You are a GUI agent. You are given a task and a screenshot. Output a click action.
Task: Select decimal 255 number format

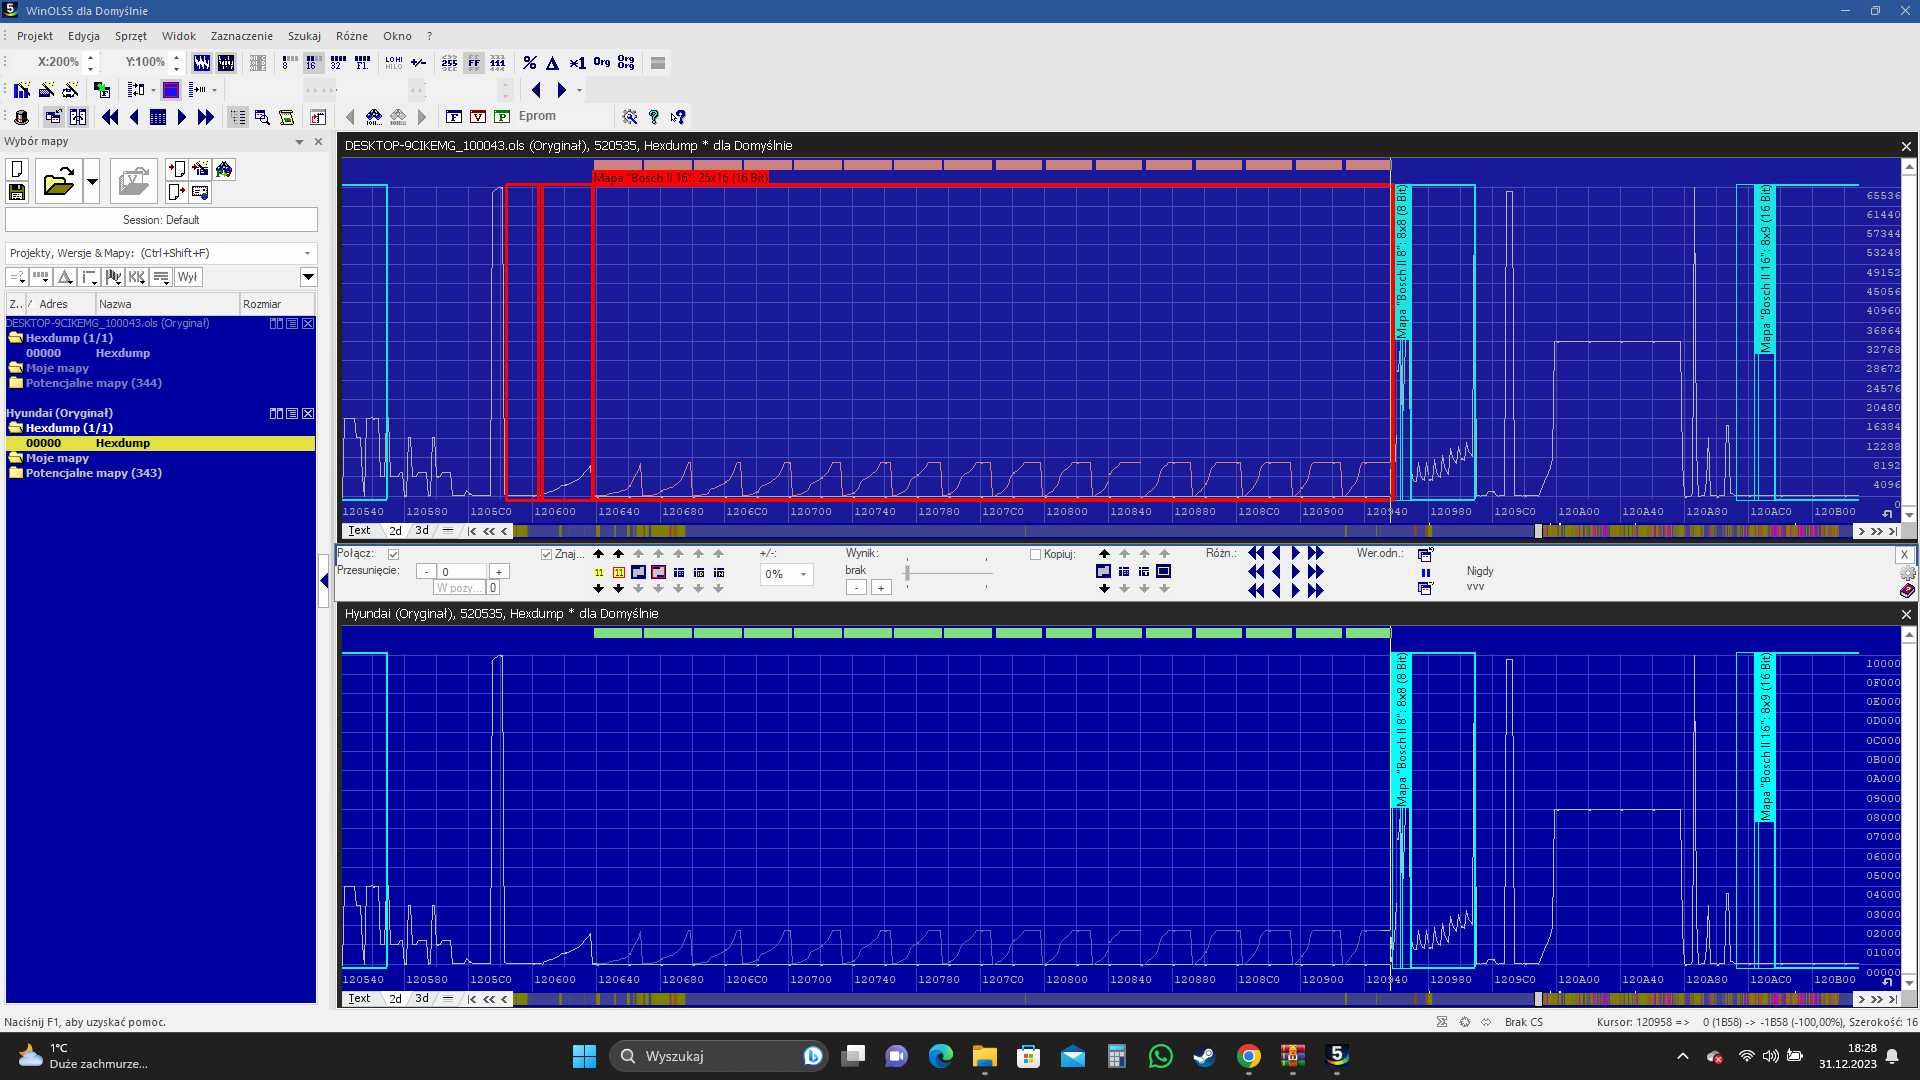(x=449, y=62)
